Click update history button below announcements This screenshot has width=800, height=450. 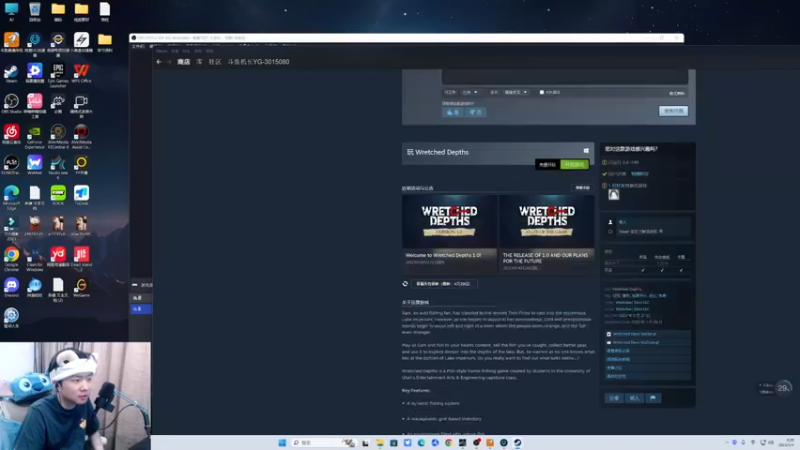tap(443, 284)
